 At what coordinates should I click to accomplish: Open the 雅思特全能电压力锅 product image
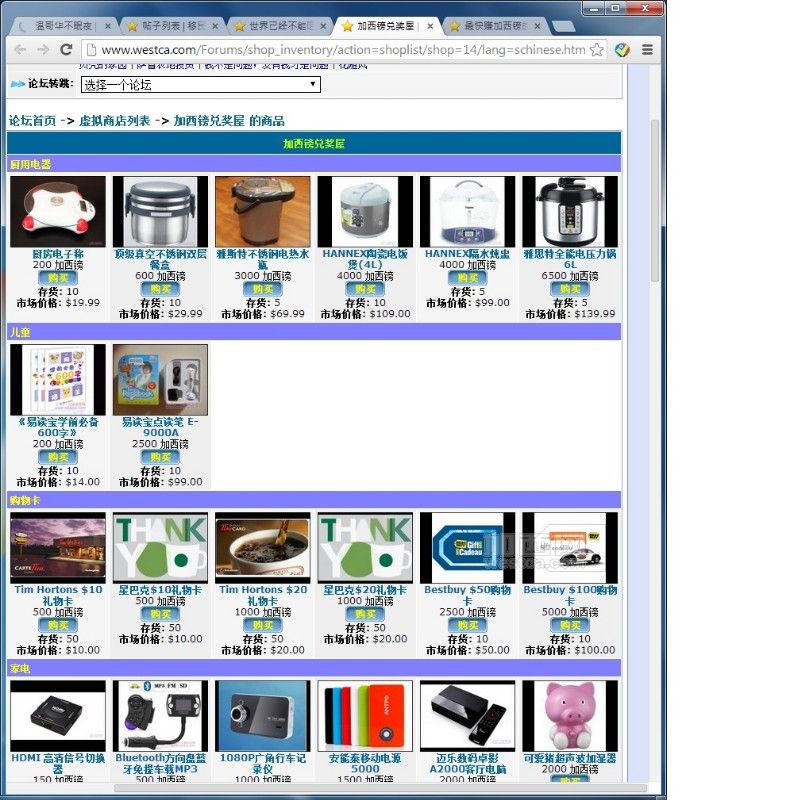(x=570, y=212)
